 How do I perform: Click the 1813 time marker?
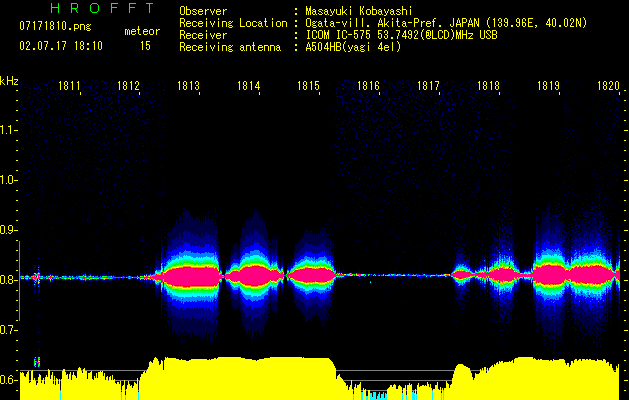coord(189,86)
